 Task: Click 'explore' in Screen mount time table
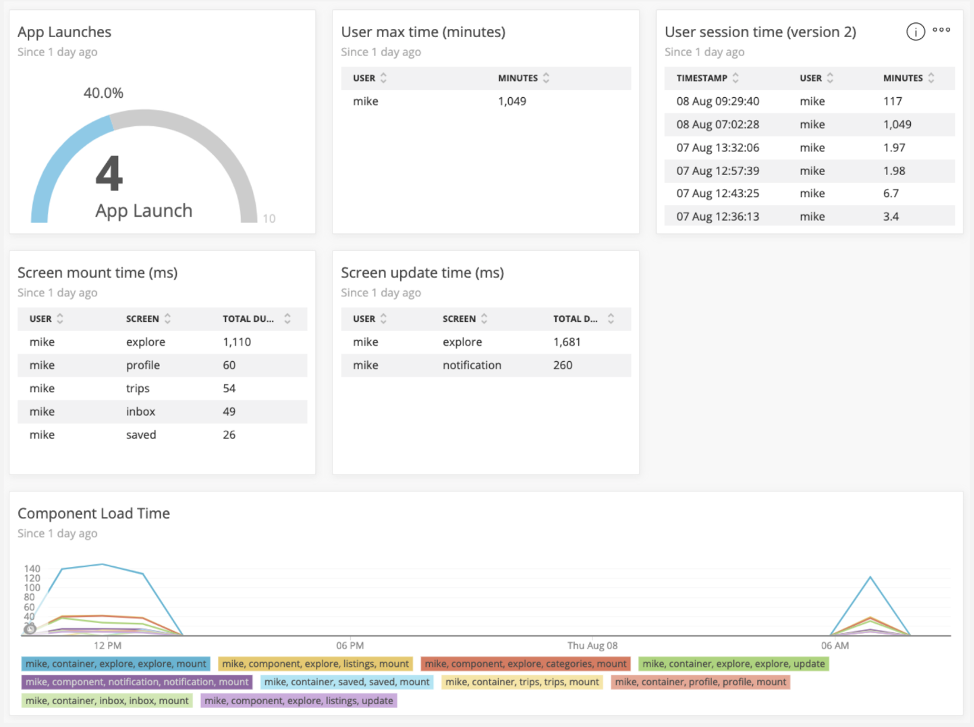point(145,342)
